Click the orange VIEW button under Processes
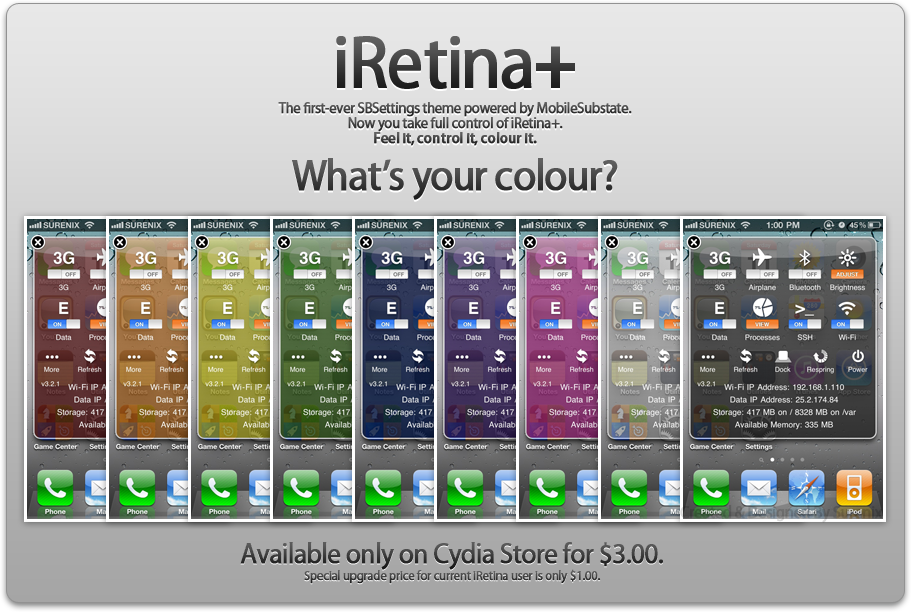Viewport: 911px width, 612px height. [x=762, y=324]
